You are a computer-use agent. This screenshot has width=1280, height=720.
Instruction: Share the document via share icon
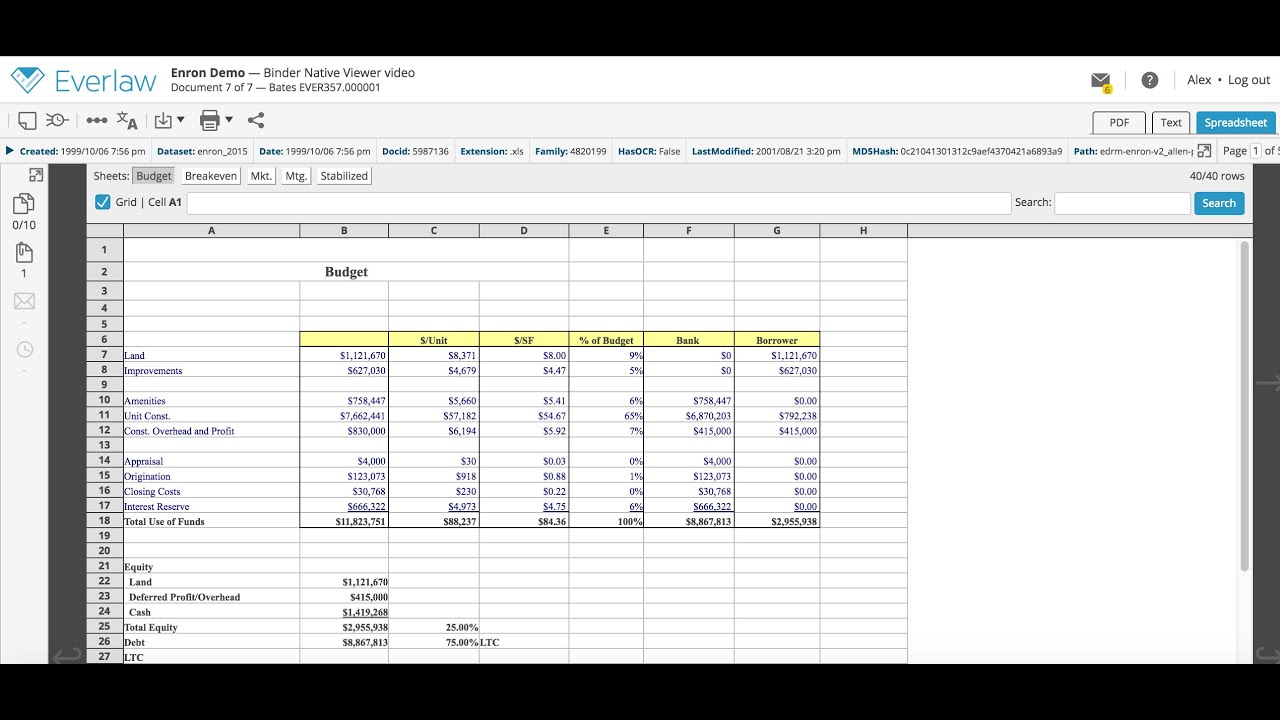tap(256, 120)
